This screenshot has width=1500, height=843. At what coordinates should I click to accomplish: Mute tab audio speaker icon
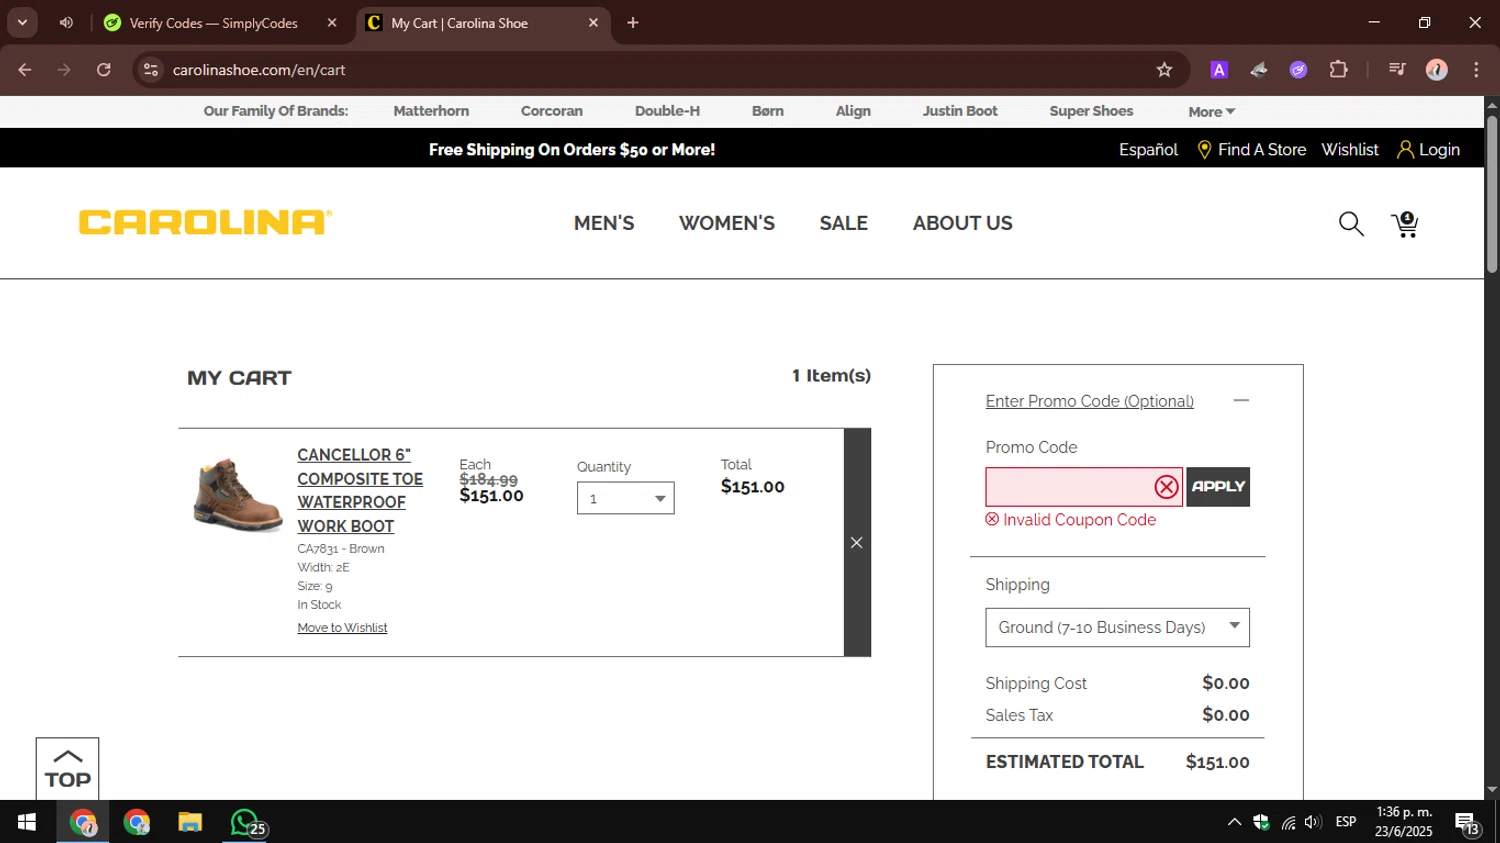[66, 22]
